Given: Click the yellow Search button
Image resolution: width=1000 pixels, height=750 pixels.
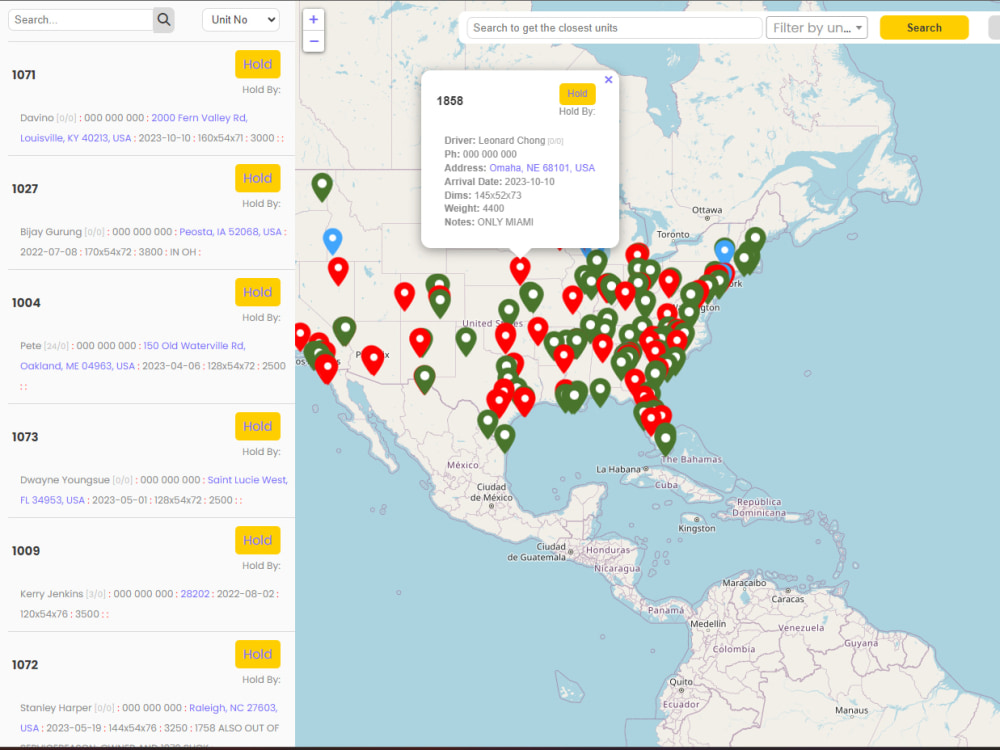Looking at the screenshot, I should click(924, 27).
